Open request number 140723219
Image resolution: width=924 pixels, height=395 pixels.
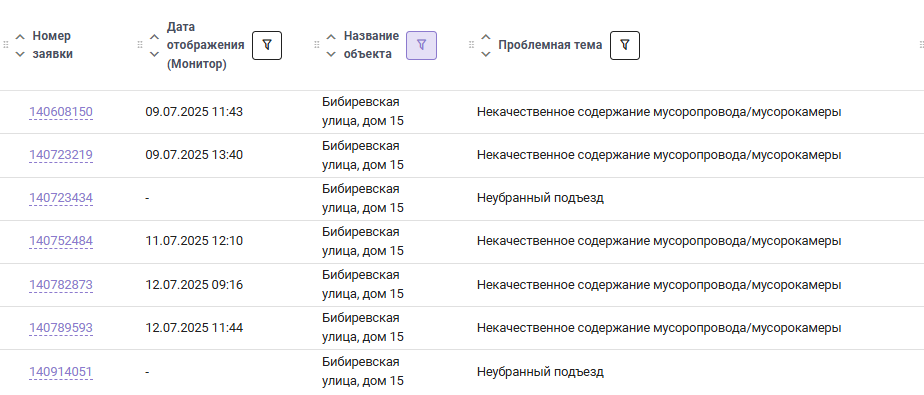coord(61,155)
